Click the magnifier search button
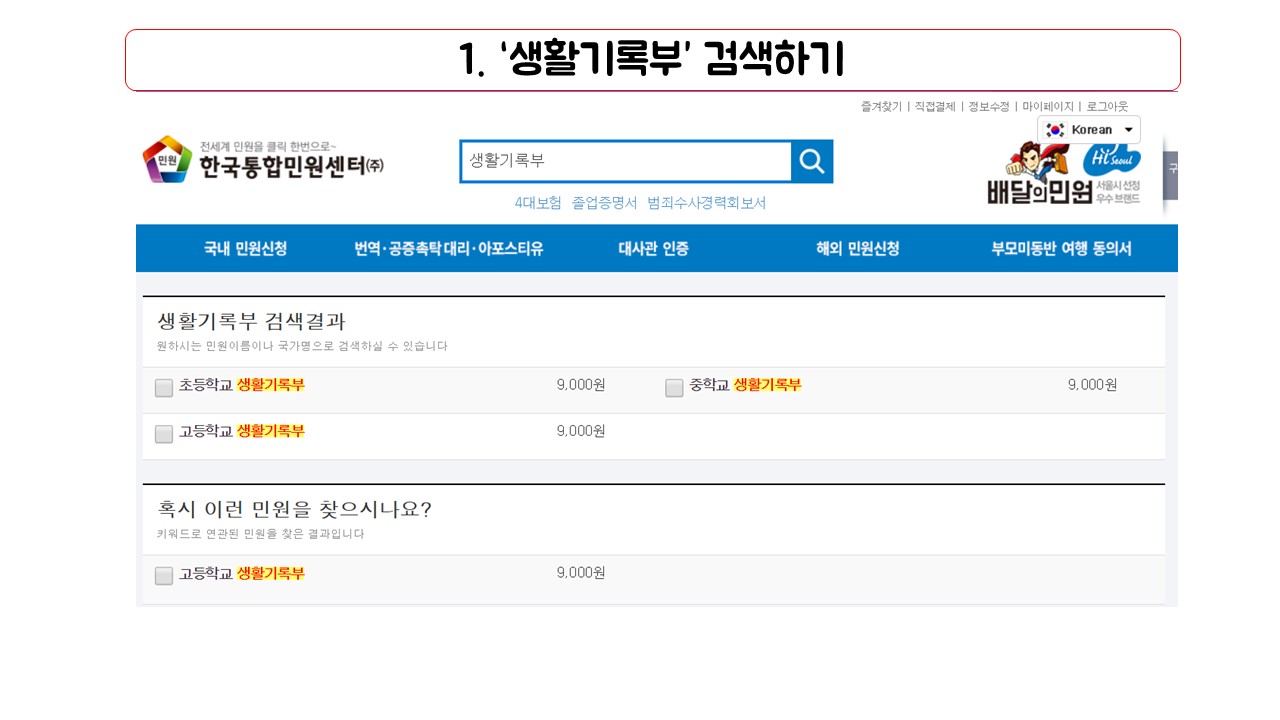This screenshot has width=1280, height=720. (x=812, y=161)
